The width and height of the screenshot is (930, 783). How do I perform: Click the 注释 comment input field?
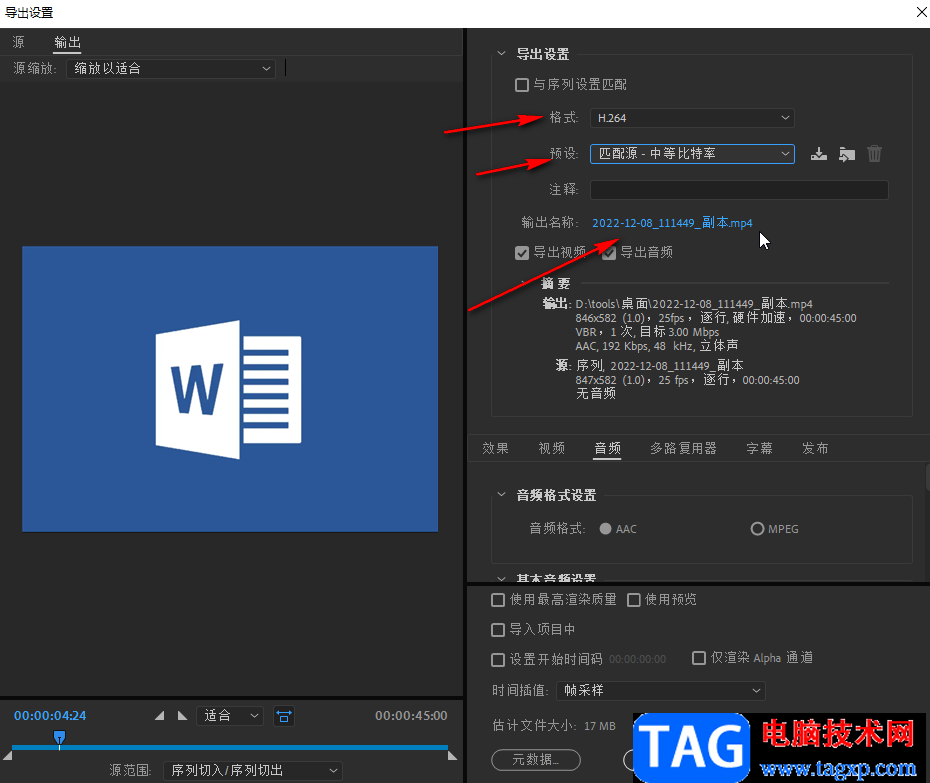(739, 190)
